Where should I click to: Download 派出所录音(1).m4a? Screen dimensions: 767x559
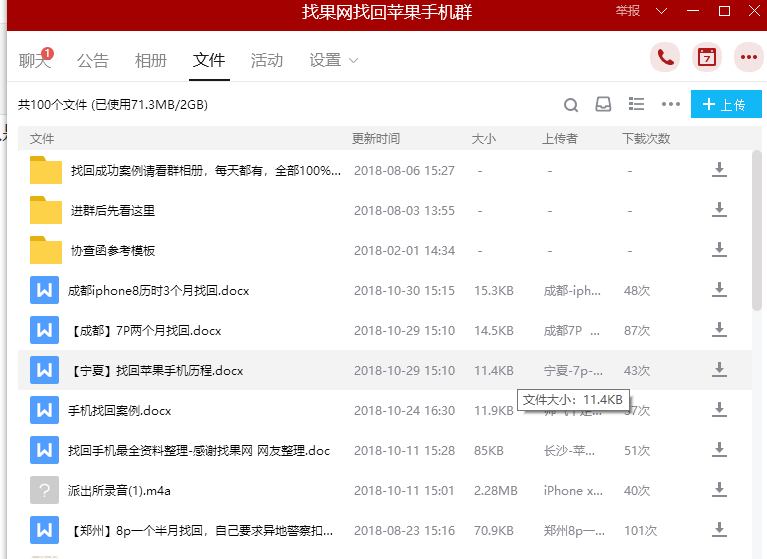click(719, 490)
